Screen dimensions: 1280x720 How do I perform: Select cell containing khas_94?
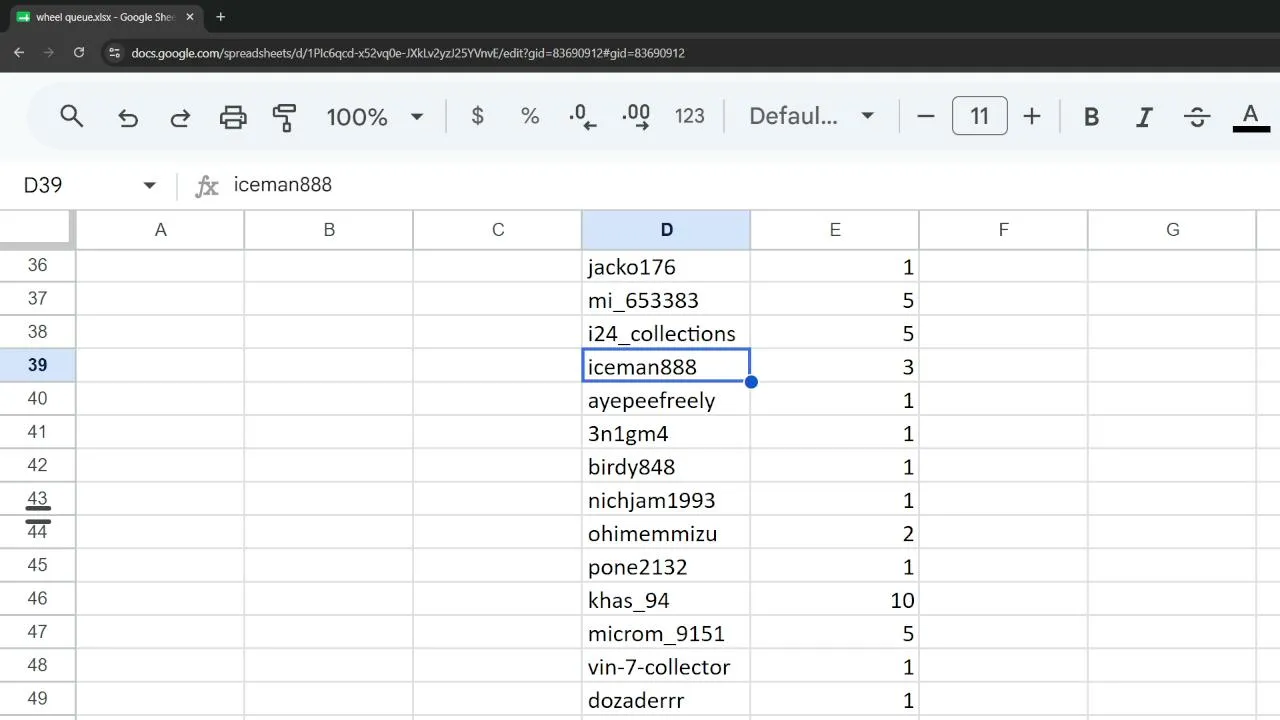[666, 600]
